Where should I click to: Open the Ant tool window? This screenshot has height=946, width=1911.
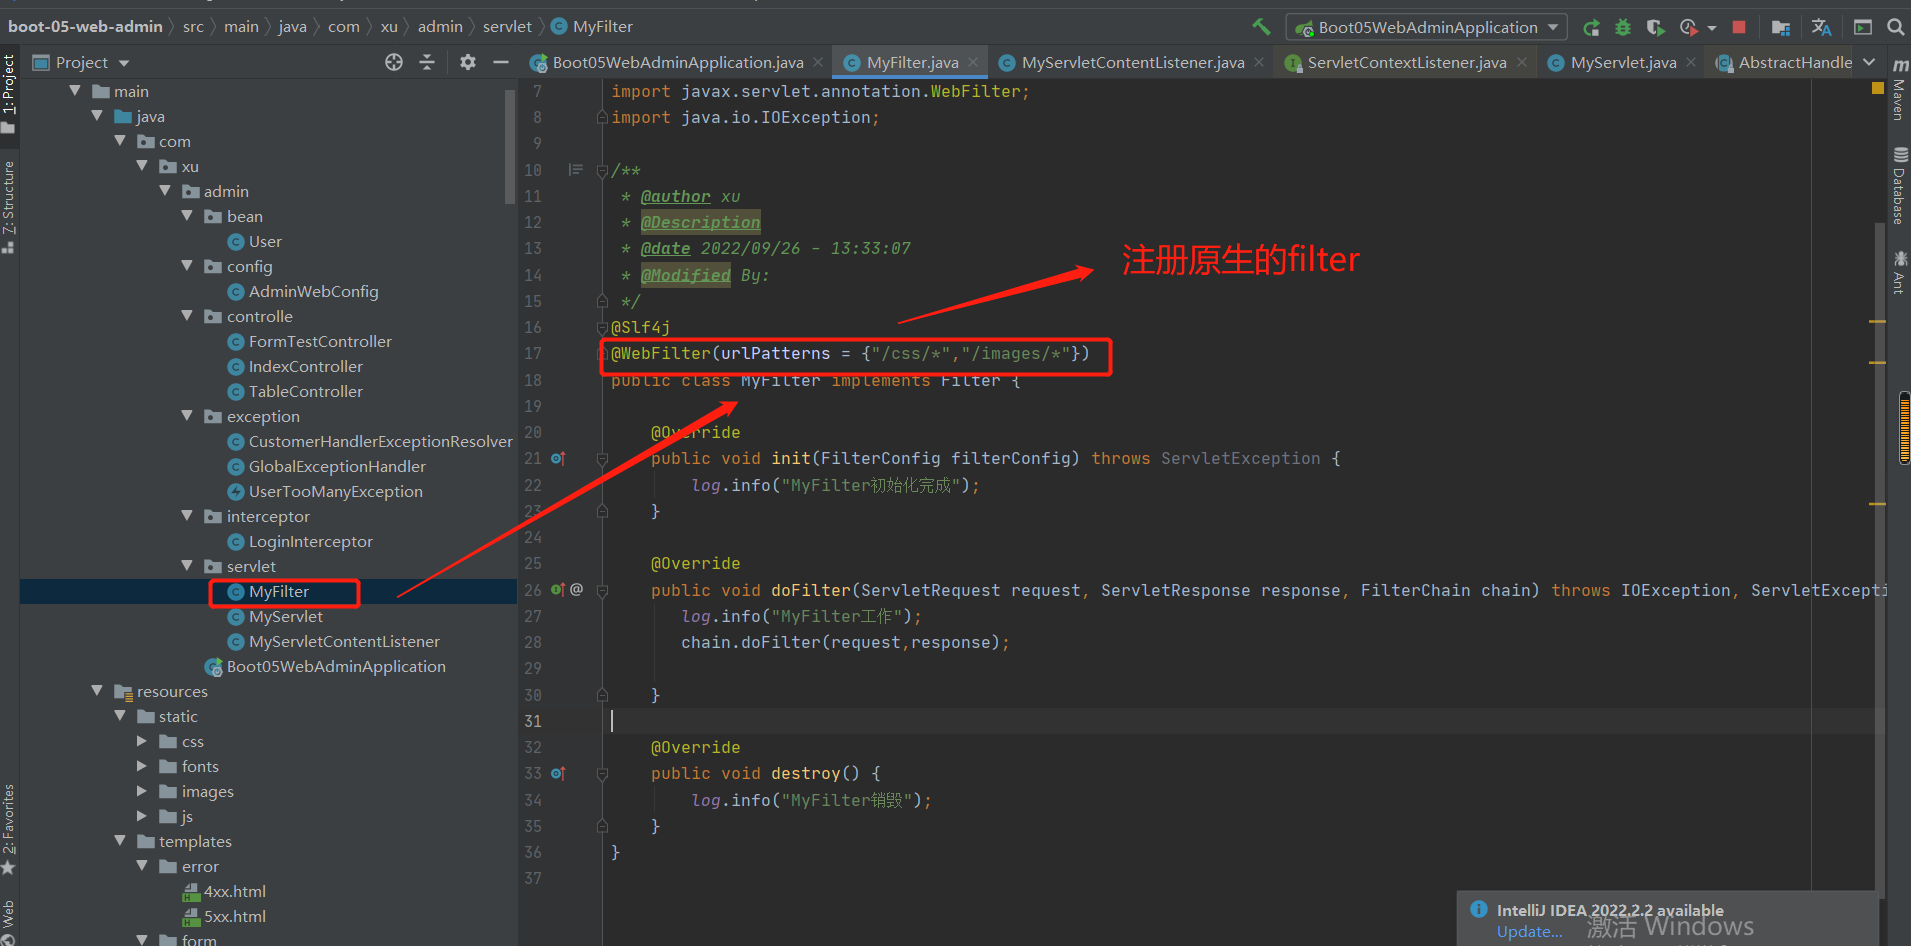pos(1899,272)
